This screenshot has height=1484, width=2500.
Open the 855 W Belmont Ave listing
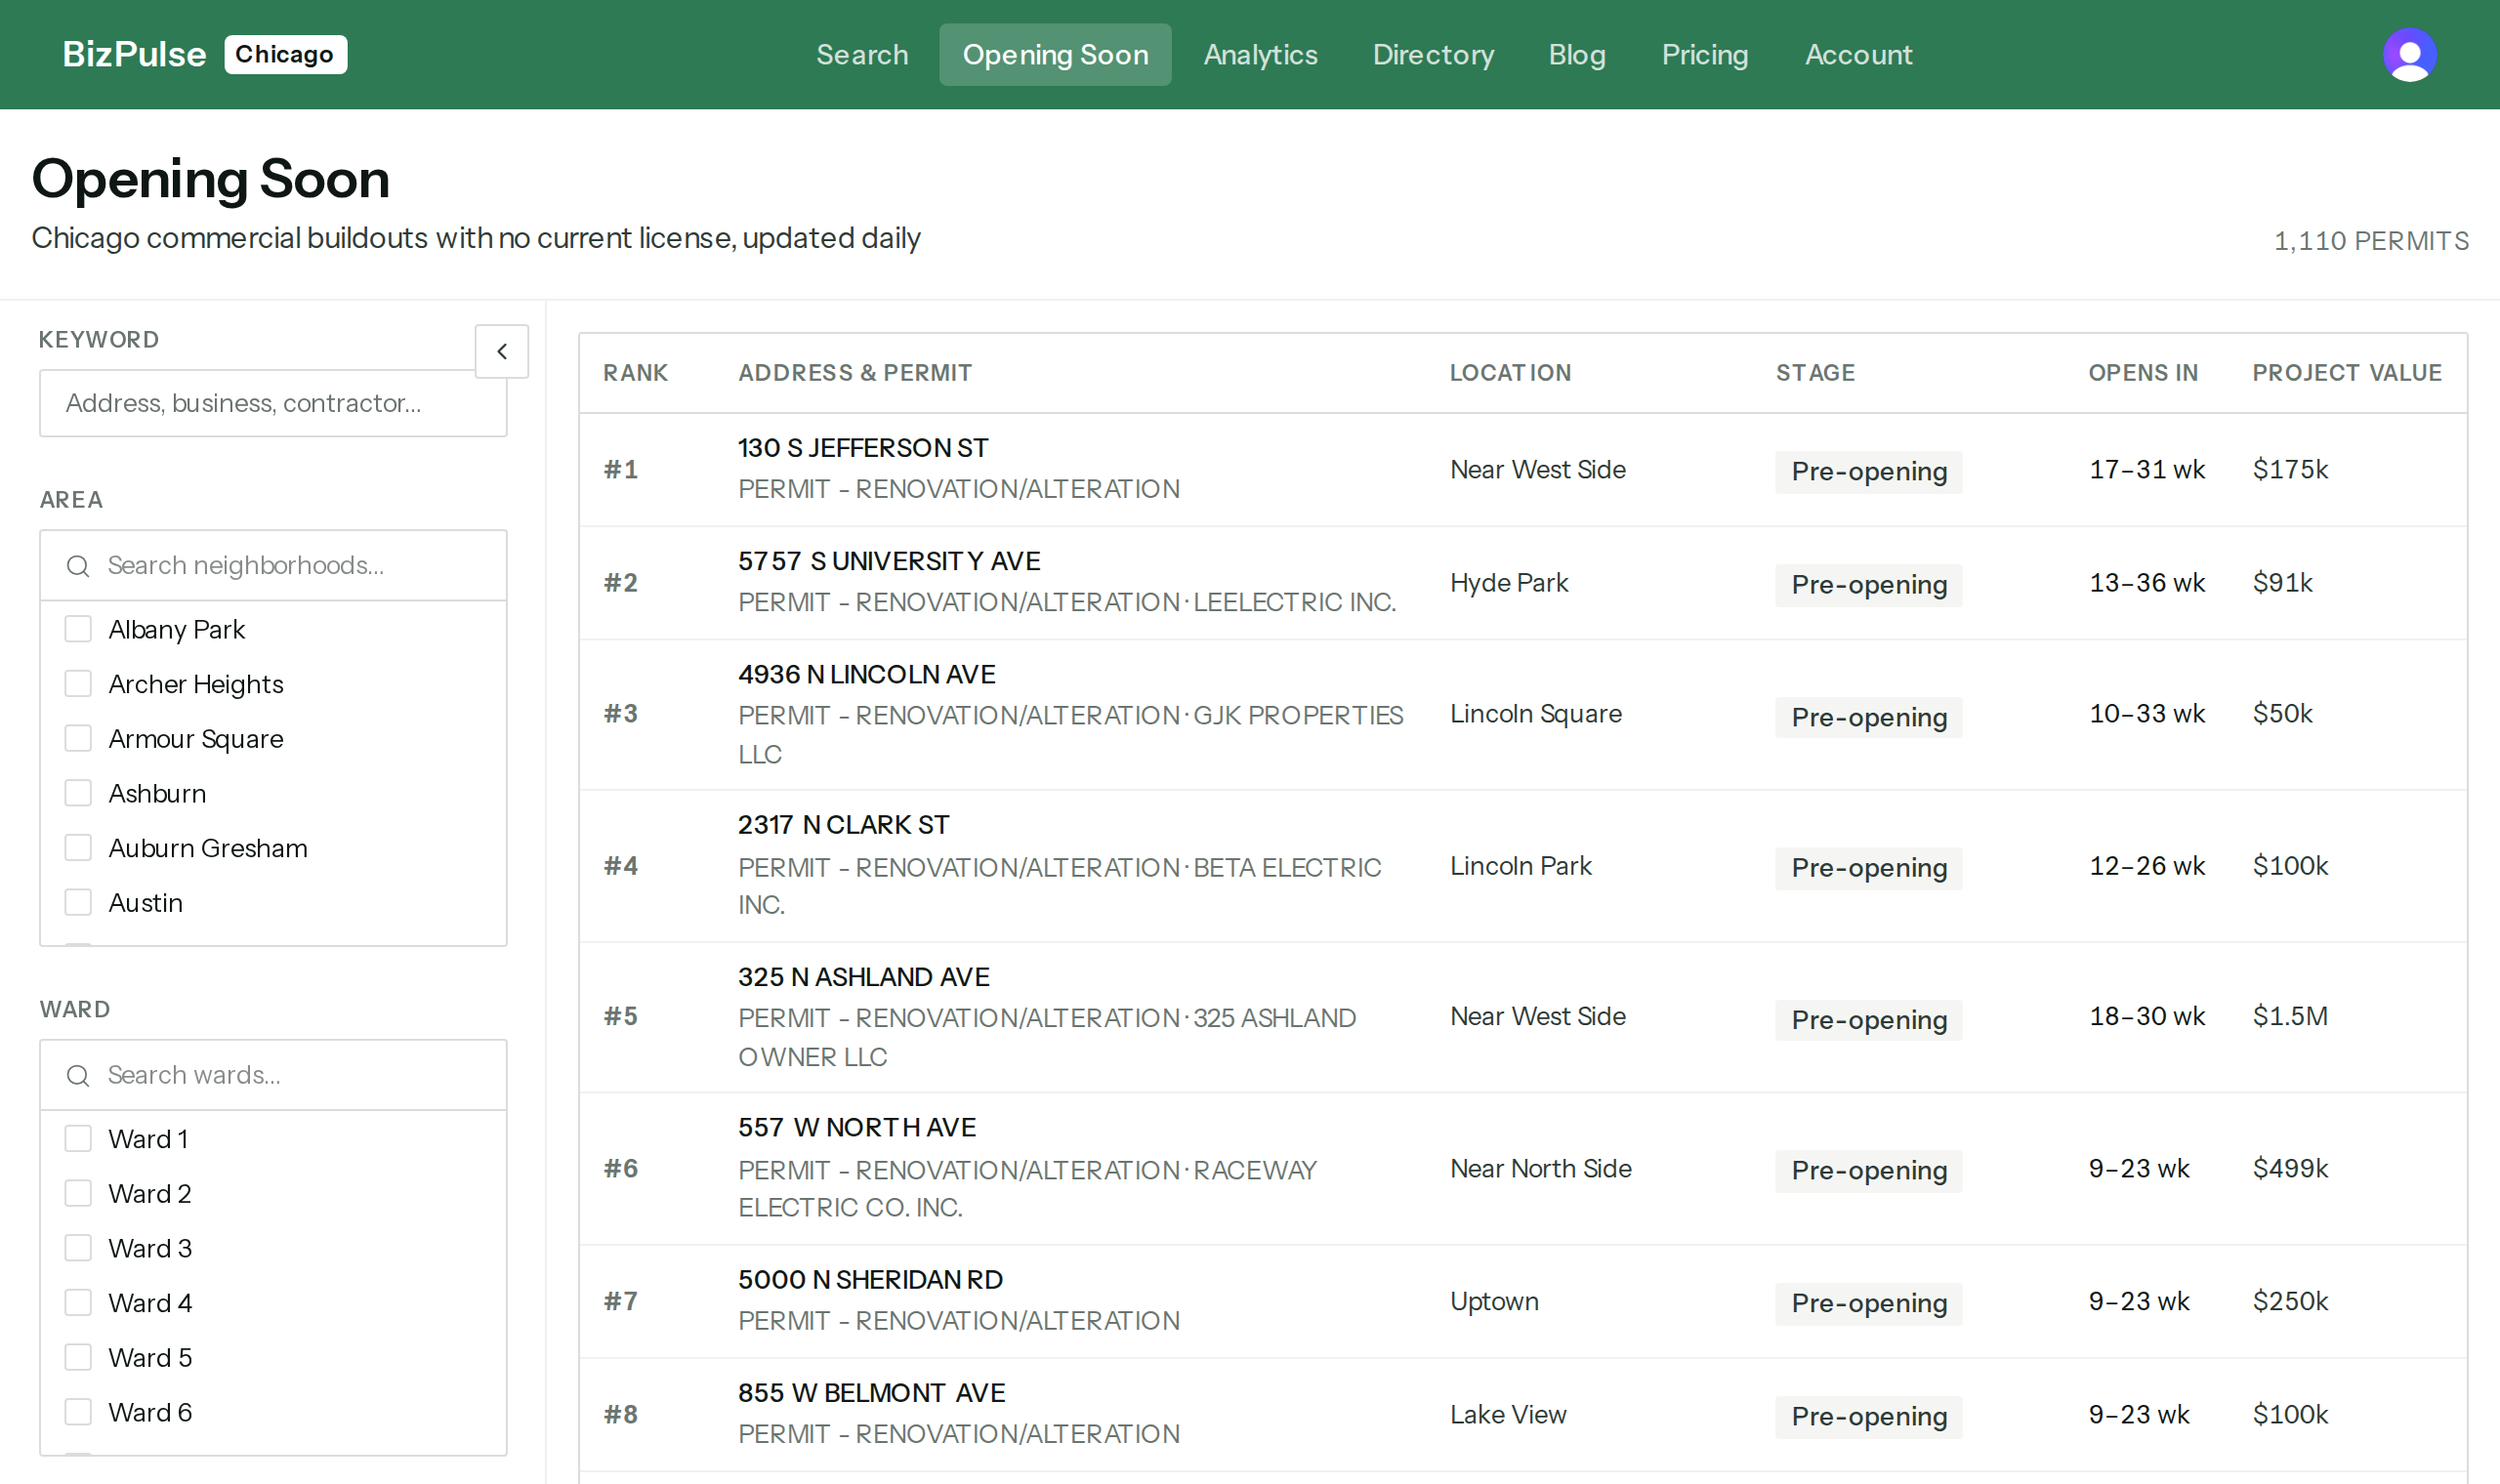click(x=872, y=1393)
